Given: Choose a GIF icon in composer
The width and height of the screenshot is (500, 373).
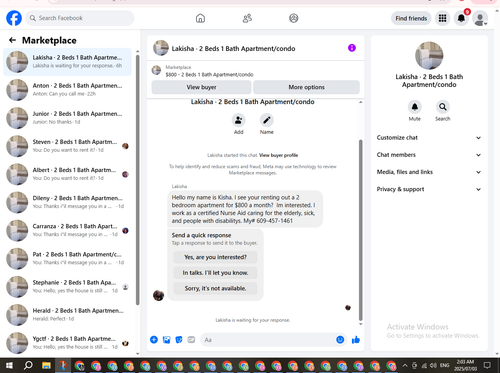Looking at the screenshot, I should [x=191, y=340].
